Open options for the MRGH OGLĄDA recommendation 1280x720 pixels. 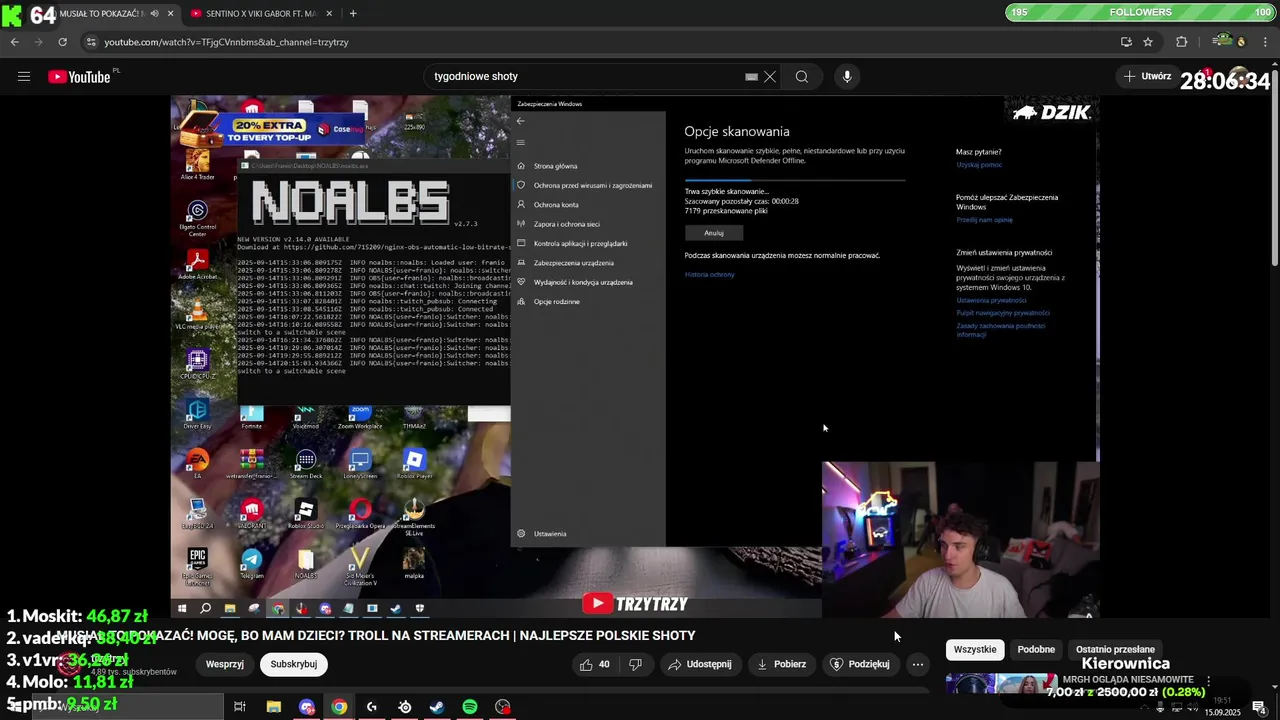(x=1208, y=681)
